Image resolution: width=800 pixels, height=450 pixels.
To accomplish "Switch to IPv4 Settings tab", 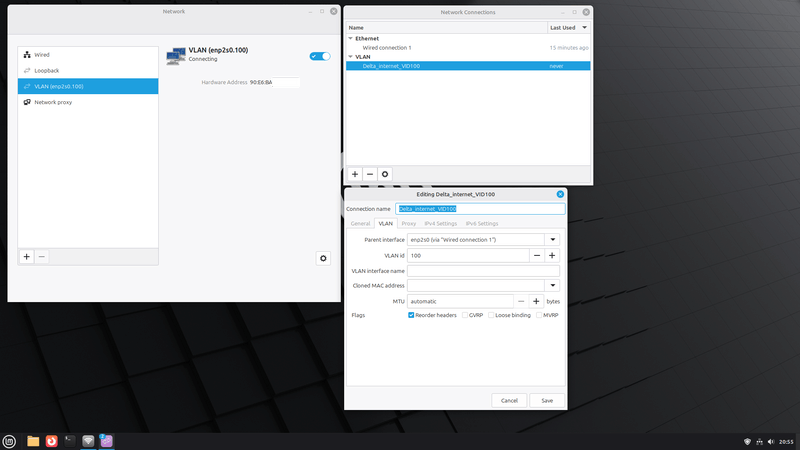I will click(x=441, y=223).
